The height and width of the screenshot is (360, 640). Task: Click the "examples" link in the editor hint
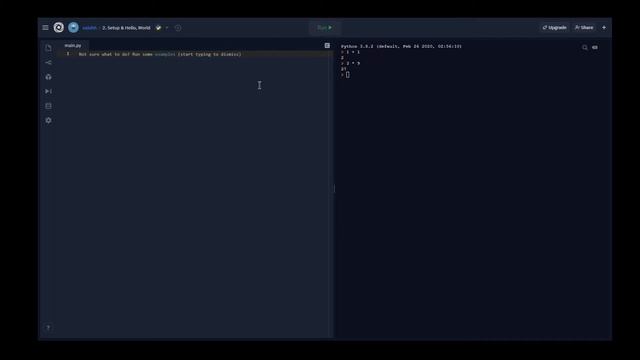click(165, 54)
